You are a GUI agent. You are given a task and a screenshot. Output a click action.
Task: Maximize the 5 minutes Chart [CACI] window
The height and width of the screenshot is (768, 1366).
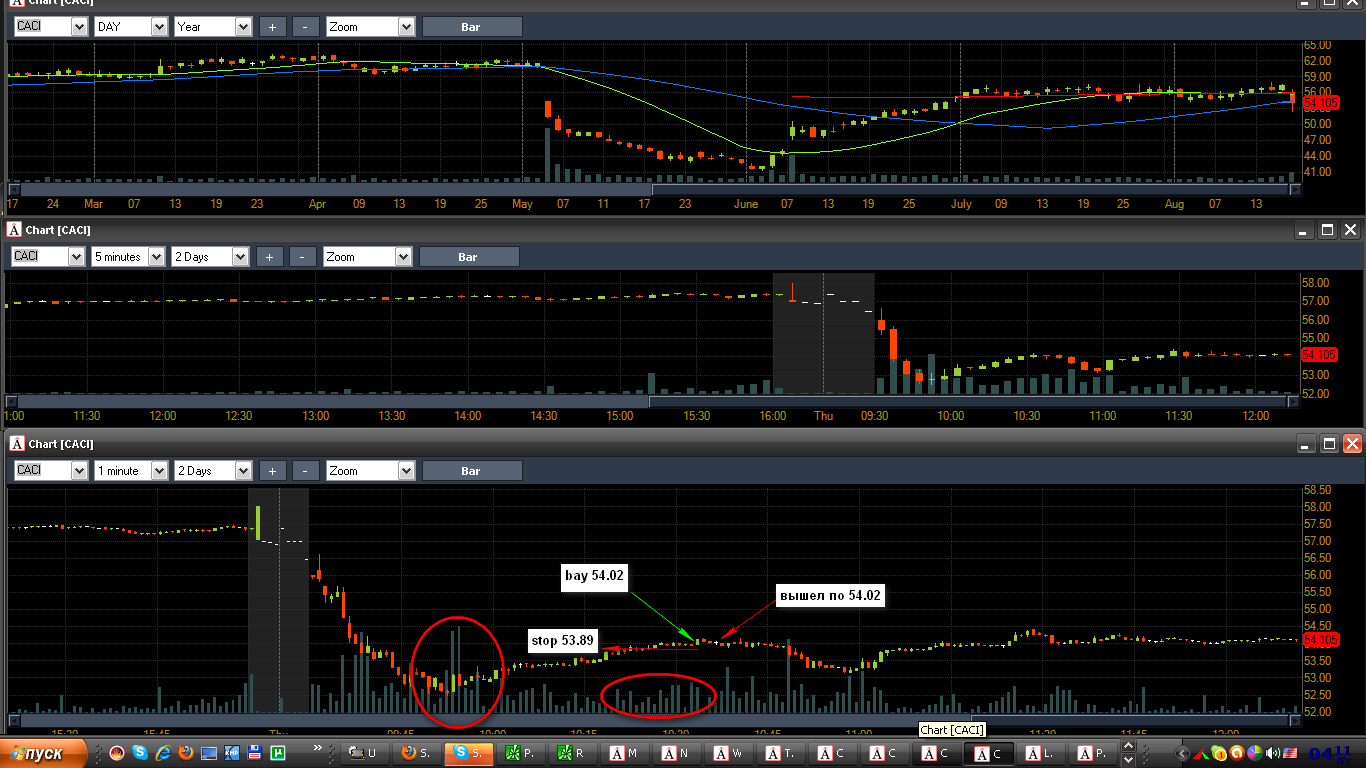coord(1327,230)
